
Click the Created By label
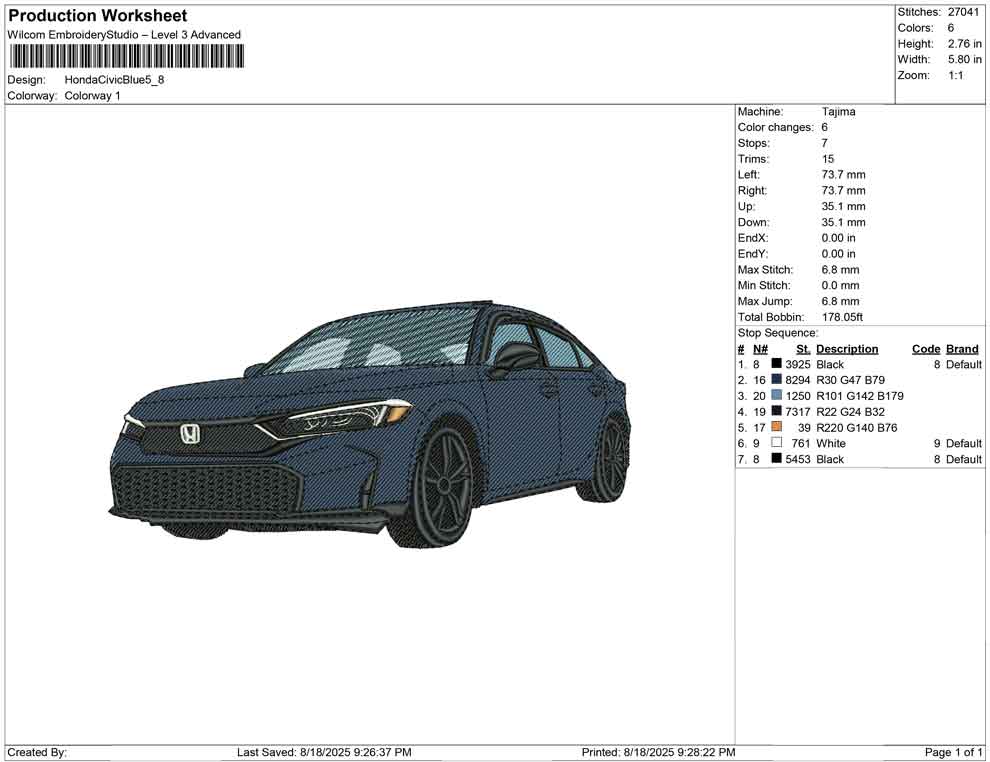point(37,752)
